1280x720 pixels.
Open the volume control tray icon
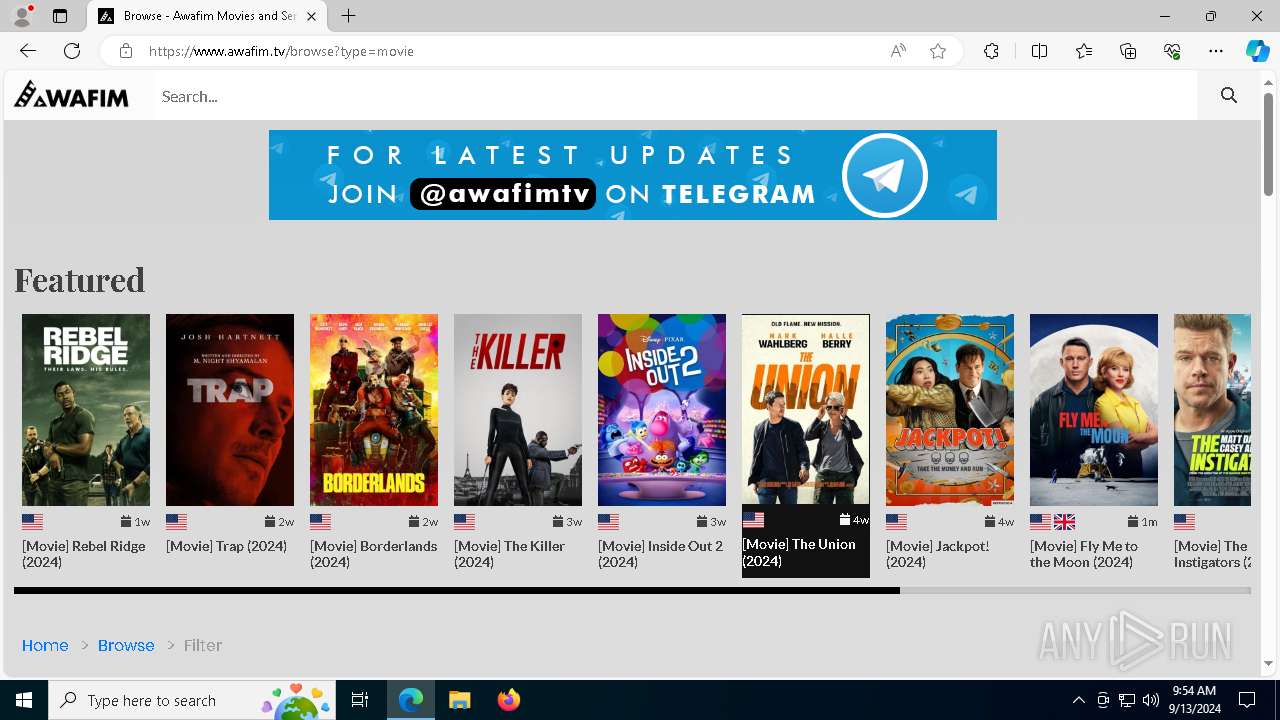pyautogui.click(x=1151, y=700)
